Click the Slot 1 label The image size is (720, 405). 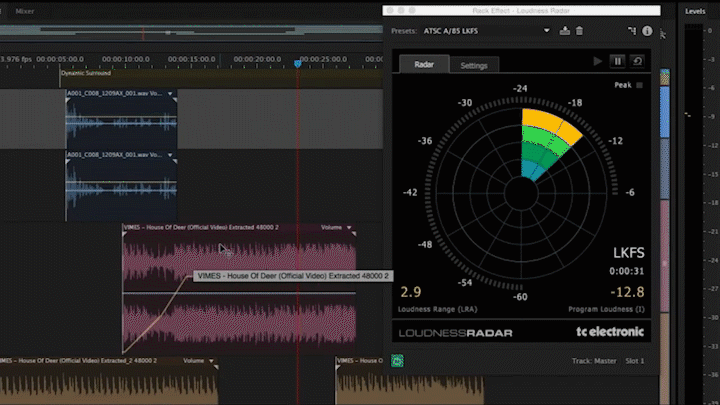(x=635, y=361)
